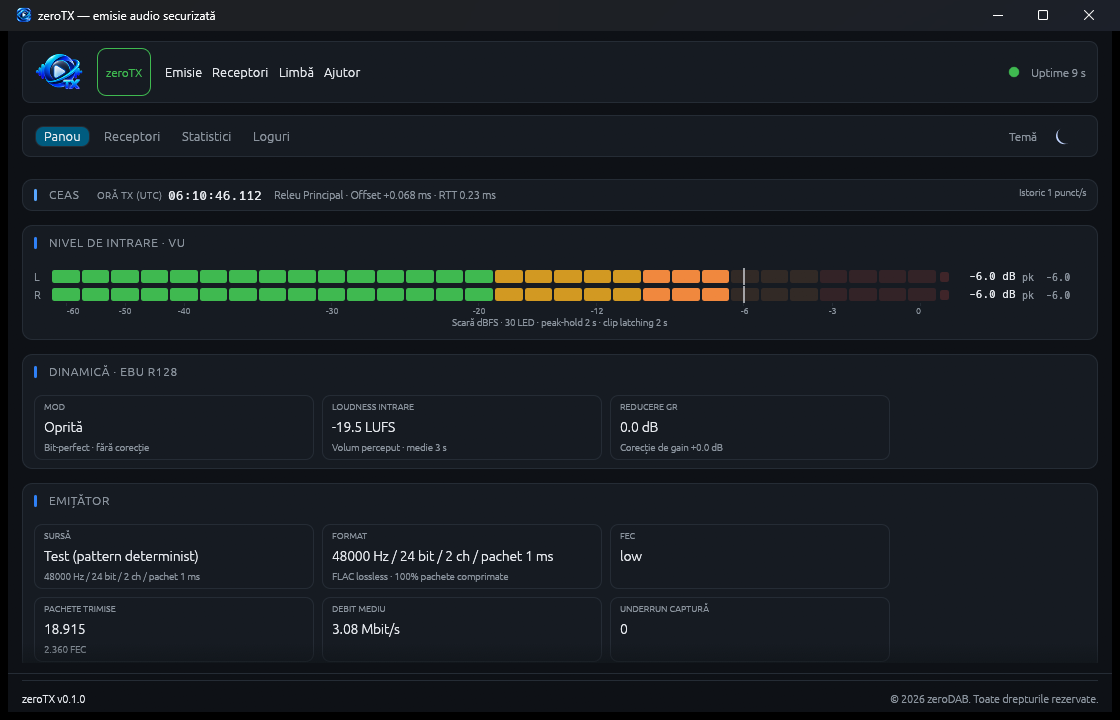Image resolution: width=1120 pixels, height=720 pixels.
Task: Maximize the zeroTX window
Action: 1043,15
